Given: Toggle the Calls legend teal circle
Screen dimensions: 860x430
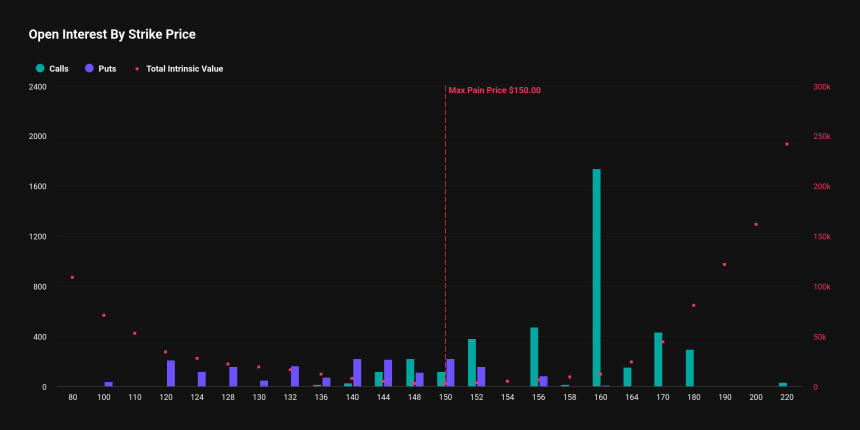Looking at the screenshot, I should (40, 69).
